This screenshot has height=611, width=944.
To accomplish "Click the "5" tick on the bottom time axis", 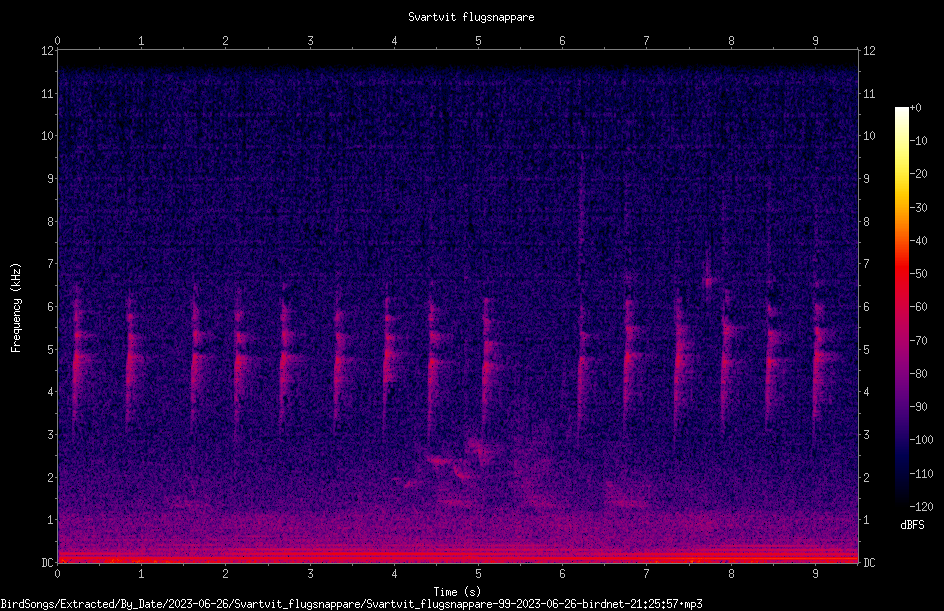I will coord(478,574).
